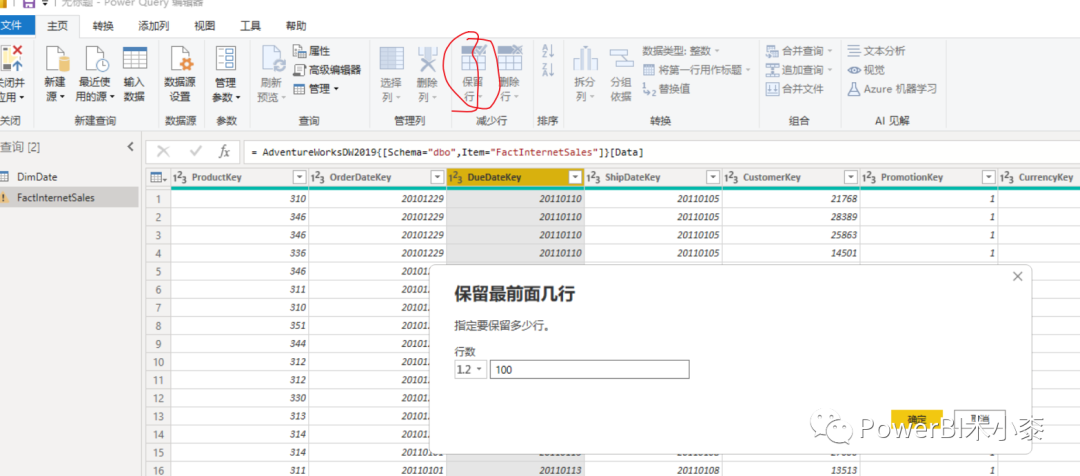Click the Remove Rows (删除行) icon
1080x476 pixels.
click(x=510, y=58)
